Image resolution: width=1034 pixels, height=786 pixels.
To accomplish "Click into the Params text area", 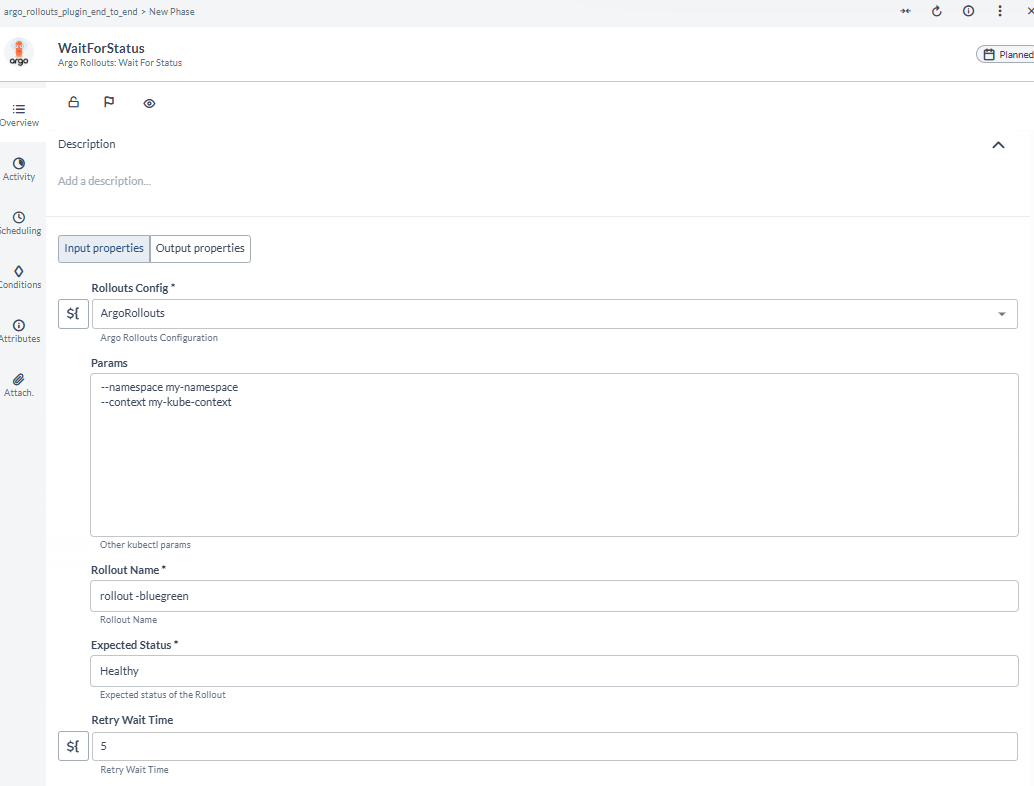I will coord(555,455).
